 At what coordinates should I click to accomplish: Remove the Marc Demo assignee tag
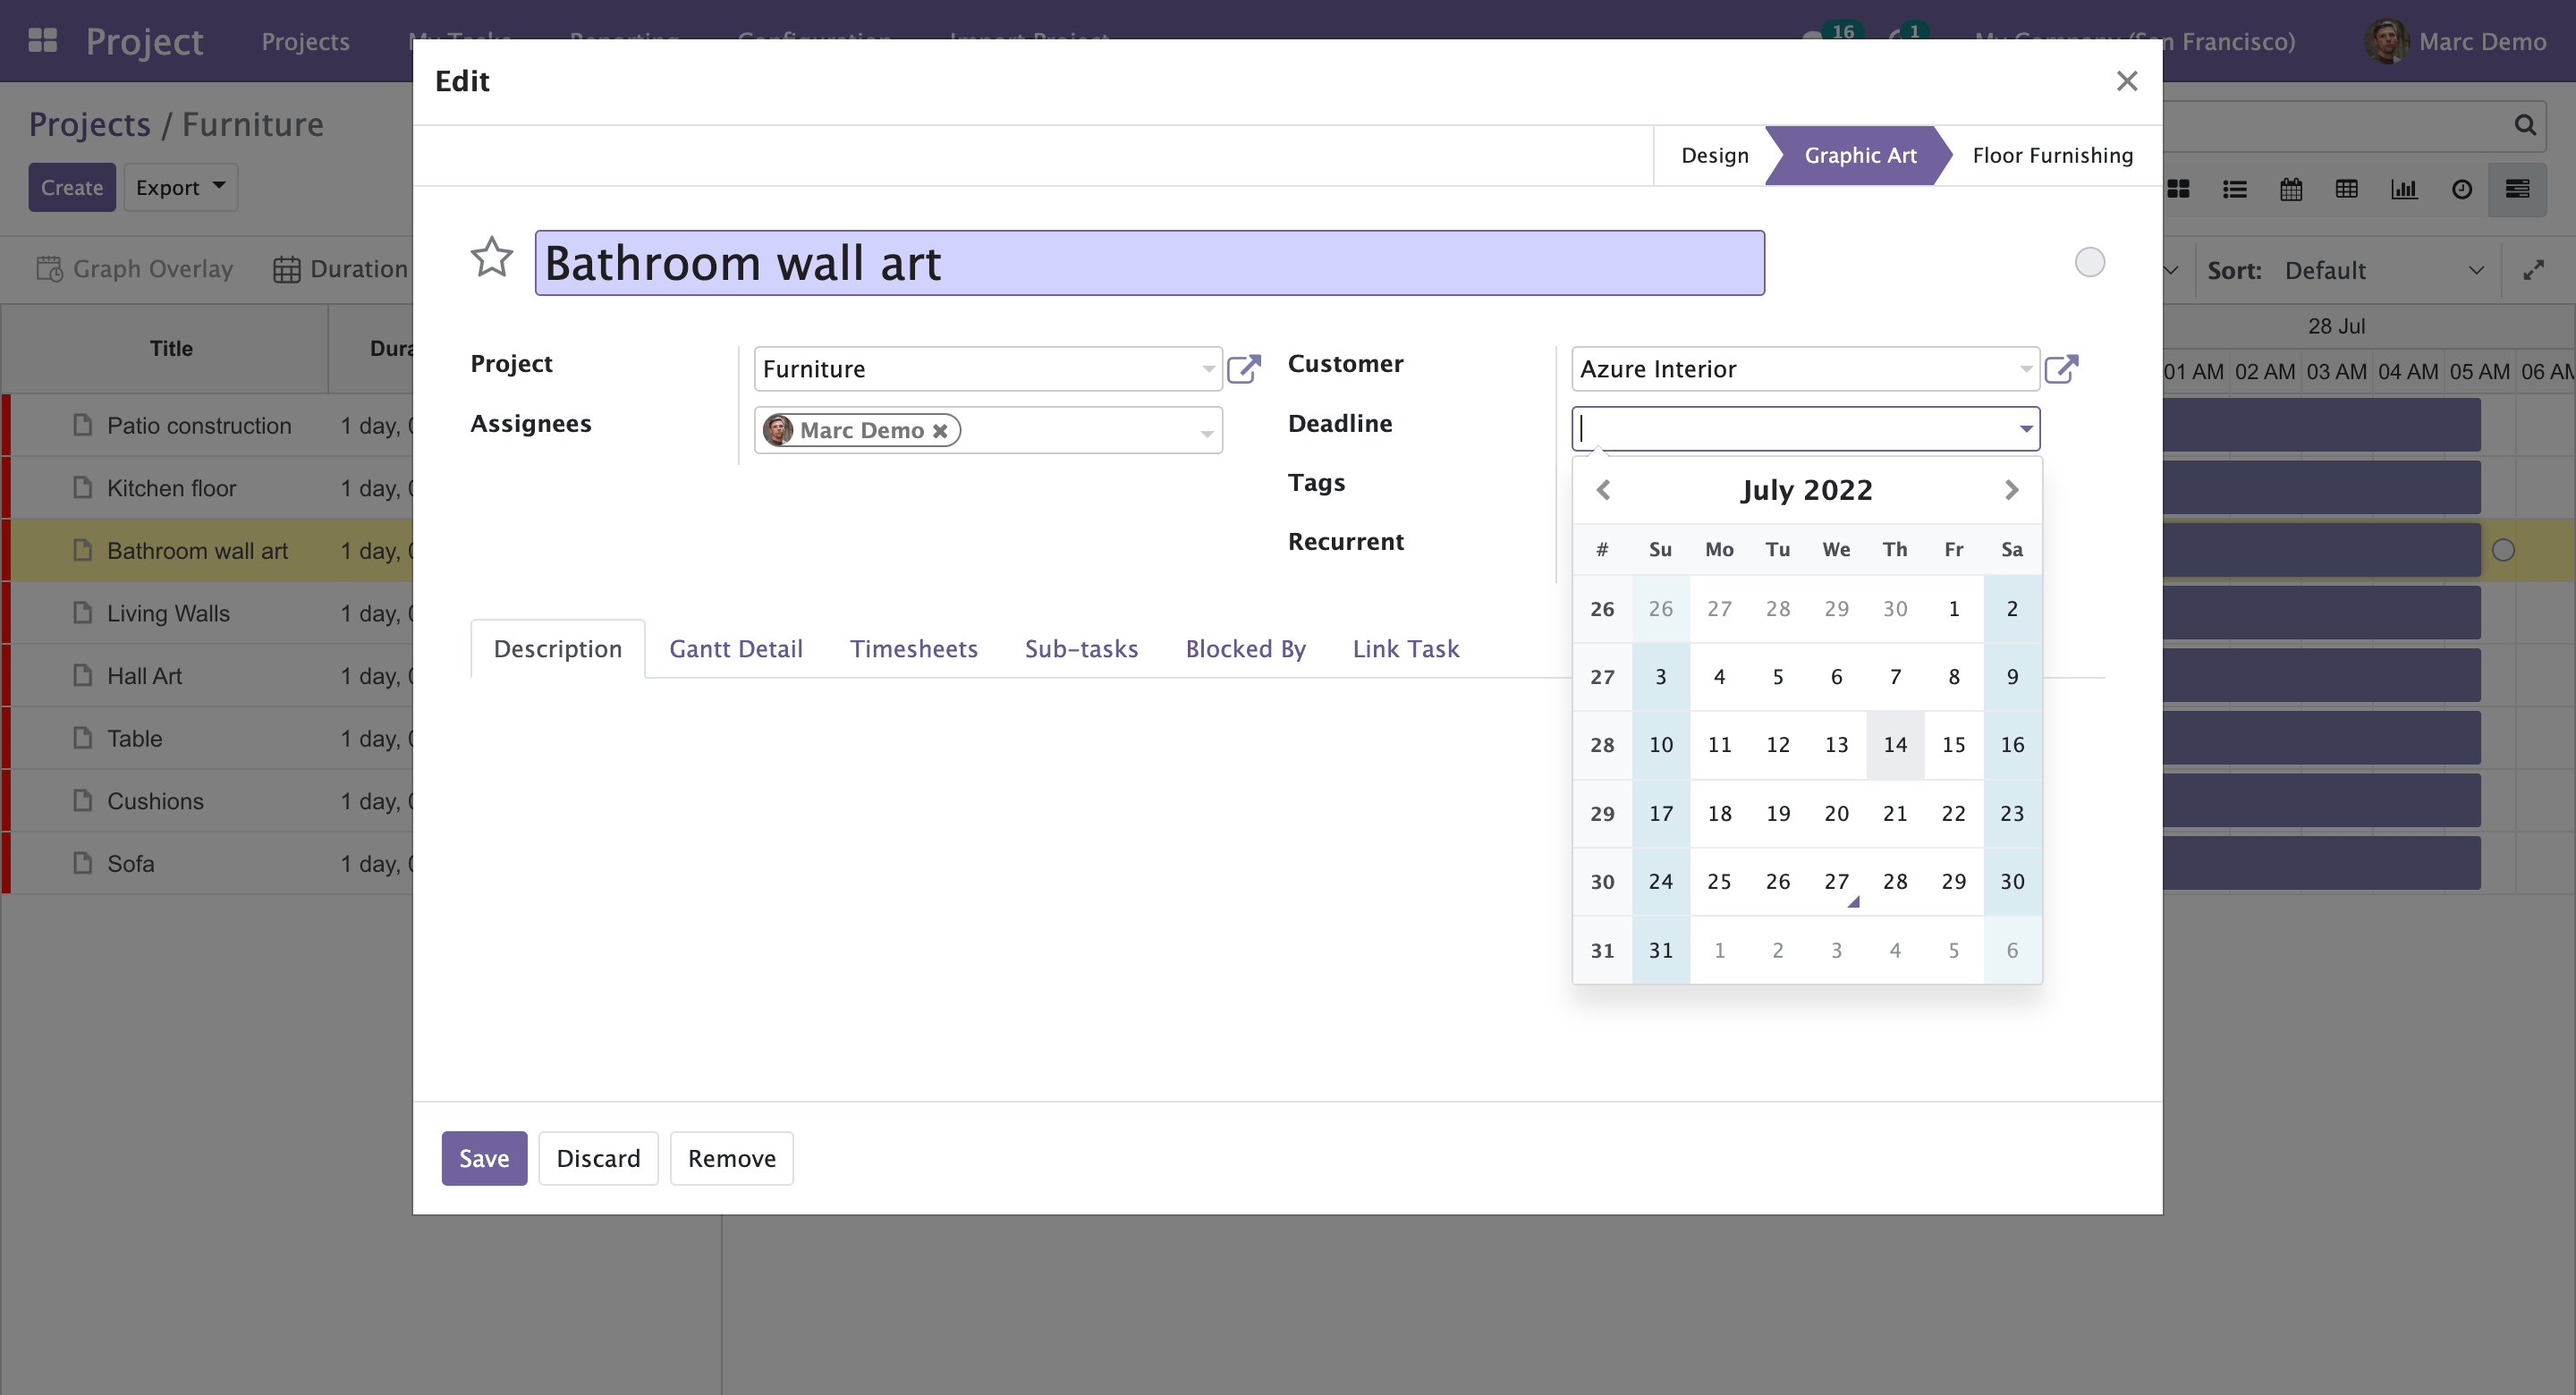[940, 431]
